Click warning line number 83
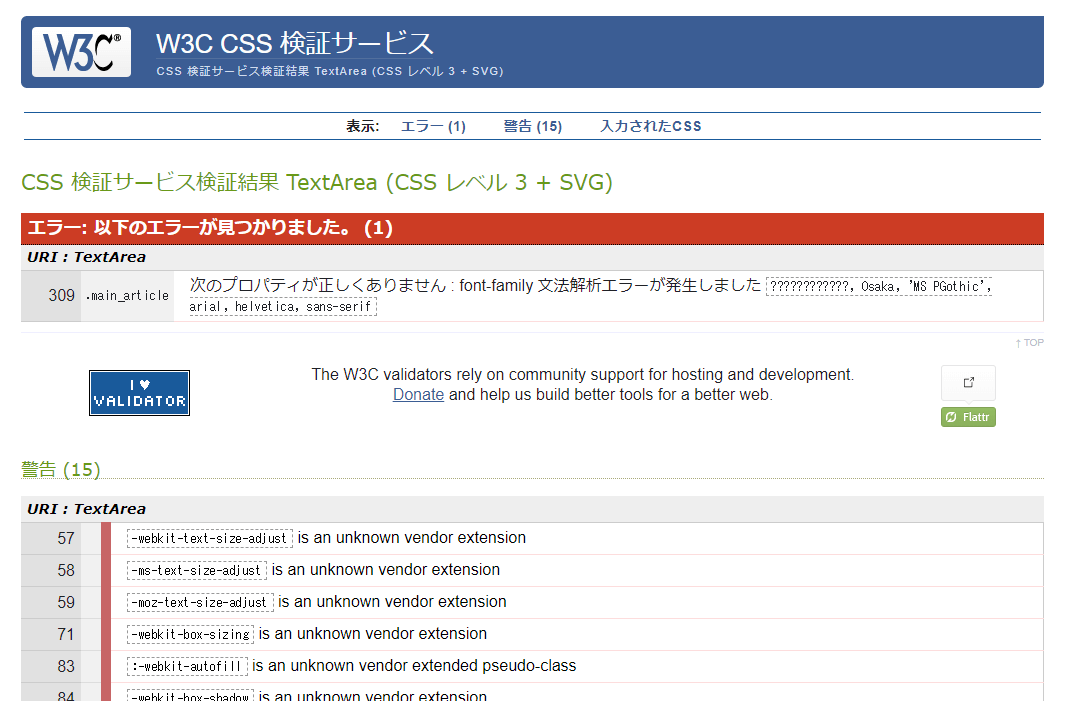 pyautogui.click(x=66, y=666)
